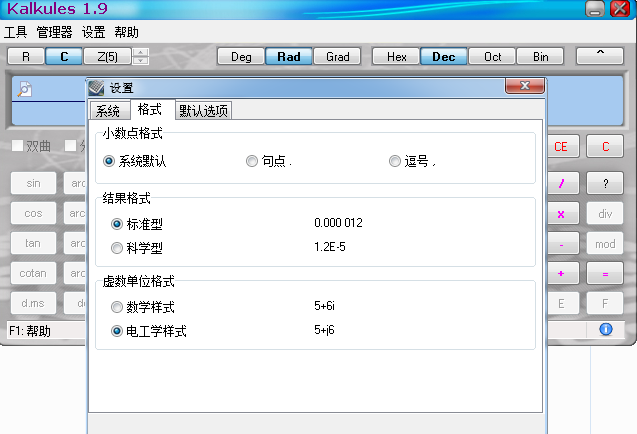Click the 5+j6 example text
The height and width of the screenshot is (434, 637).
pyautogui.click(x=324, y=330)
